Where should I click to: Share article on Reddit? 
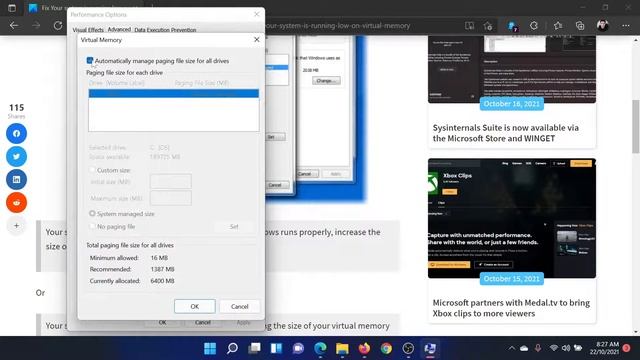(16, 202)
